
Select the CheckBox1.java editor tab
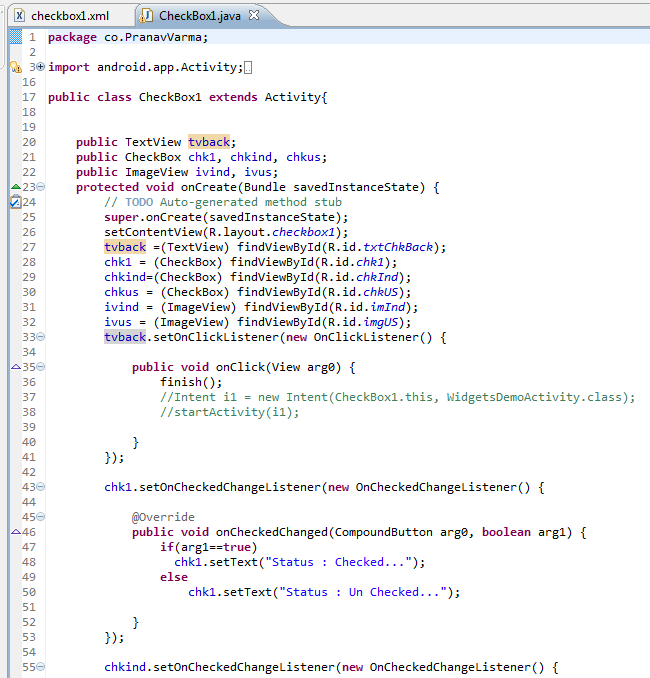pyautogui.click(x=200, y=16)
